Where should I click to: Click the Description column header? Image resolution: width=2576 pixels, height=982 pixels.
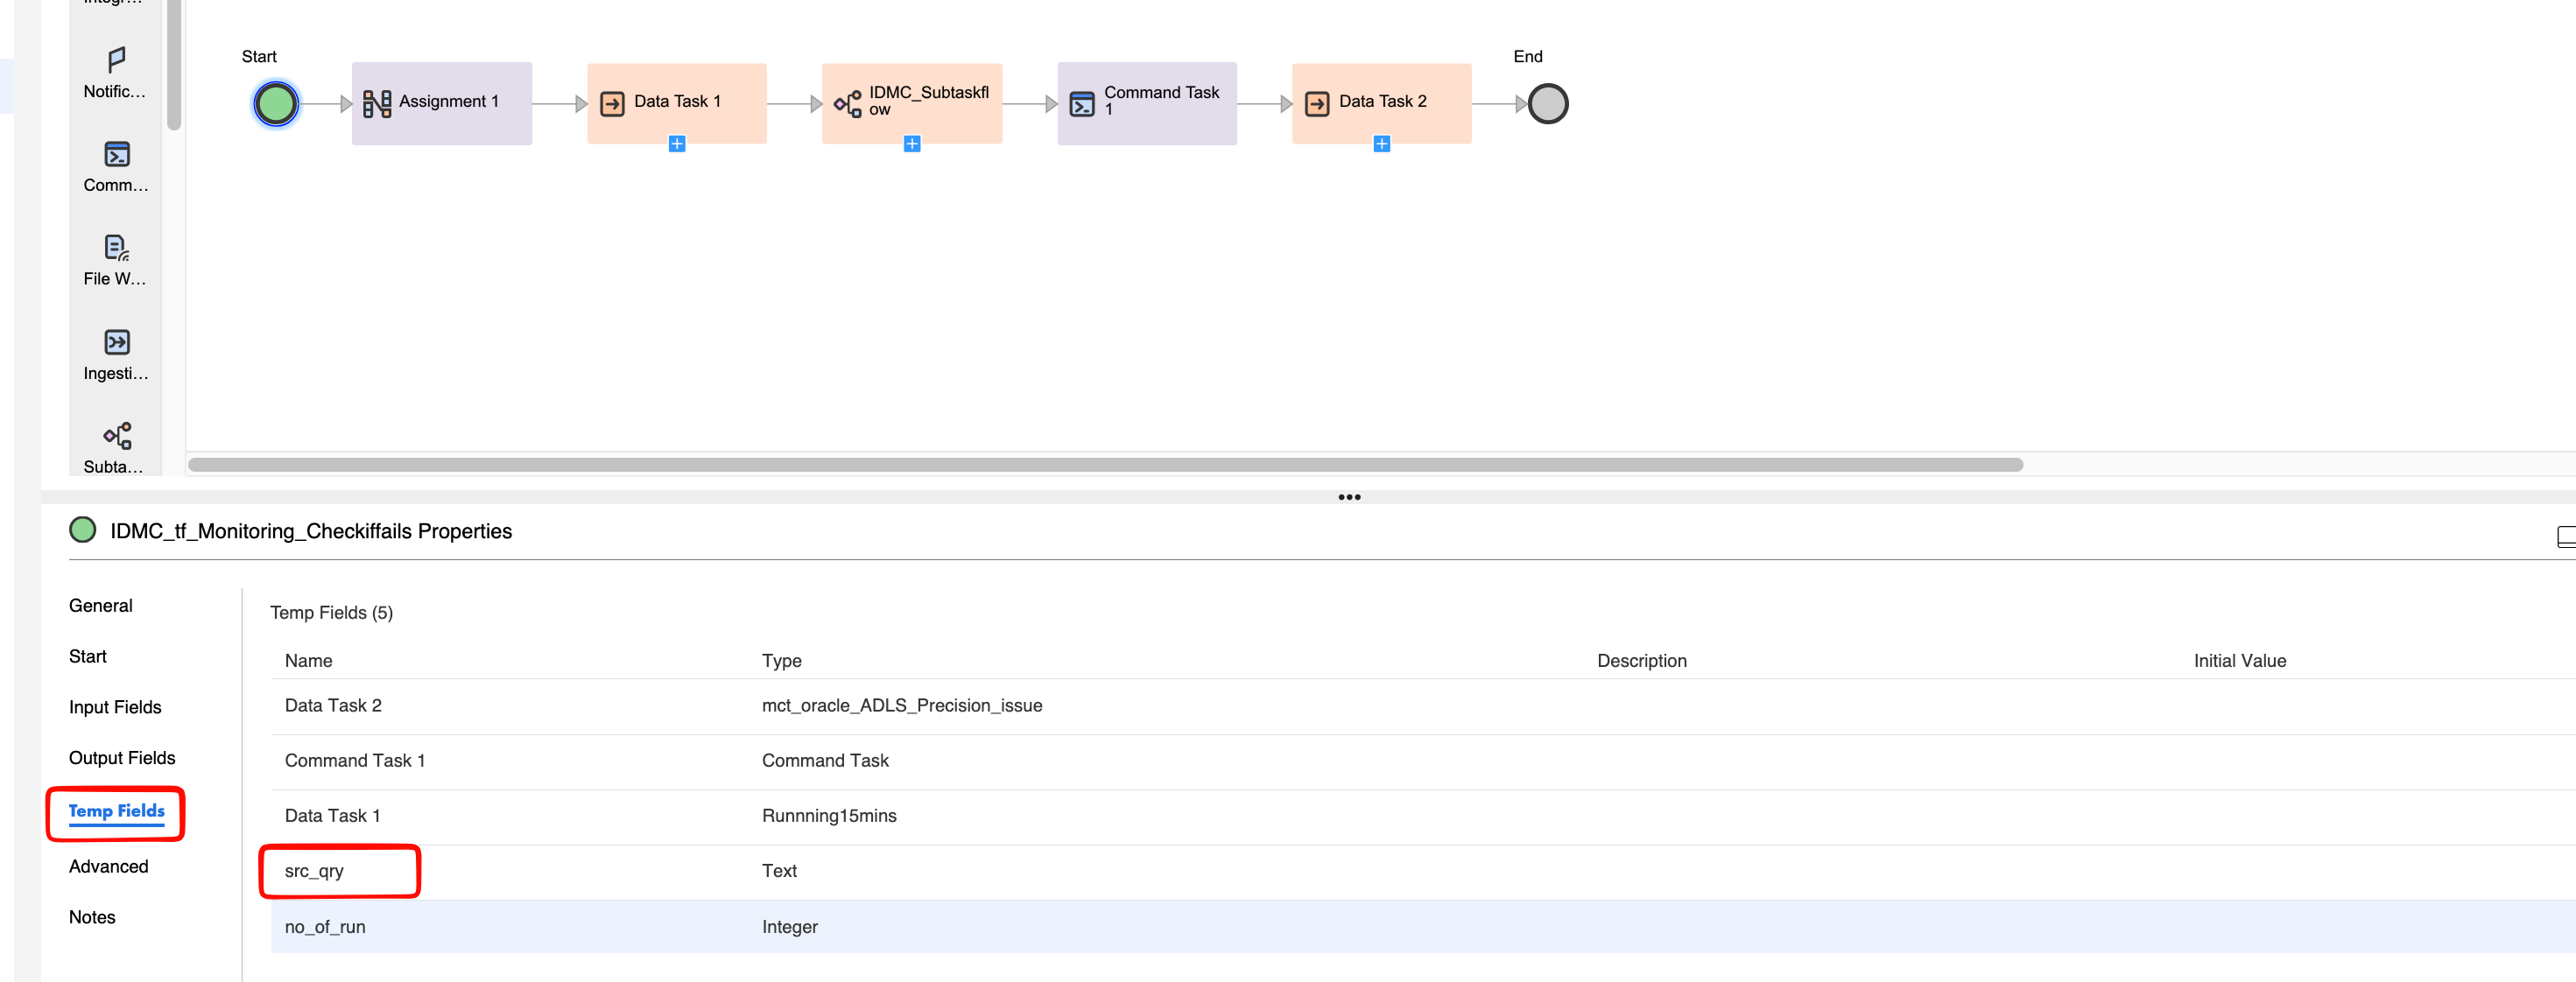(x=1641, y=660)
